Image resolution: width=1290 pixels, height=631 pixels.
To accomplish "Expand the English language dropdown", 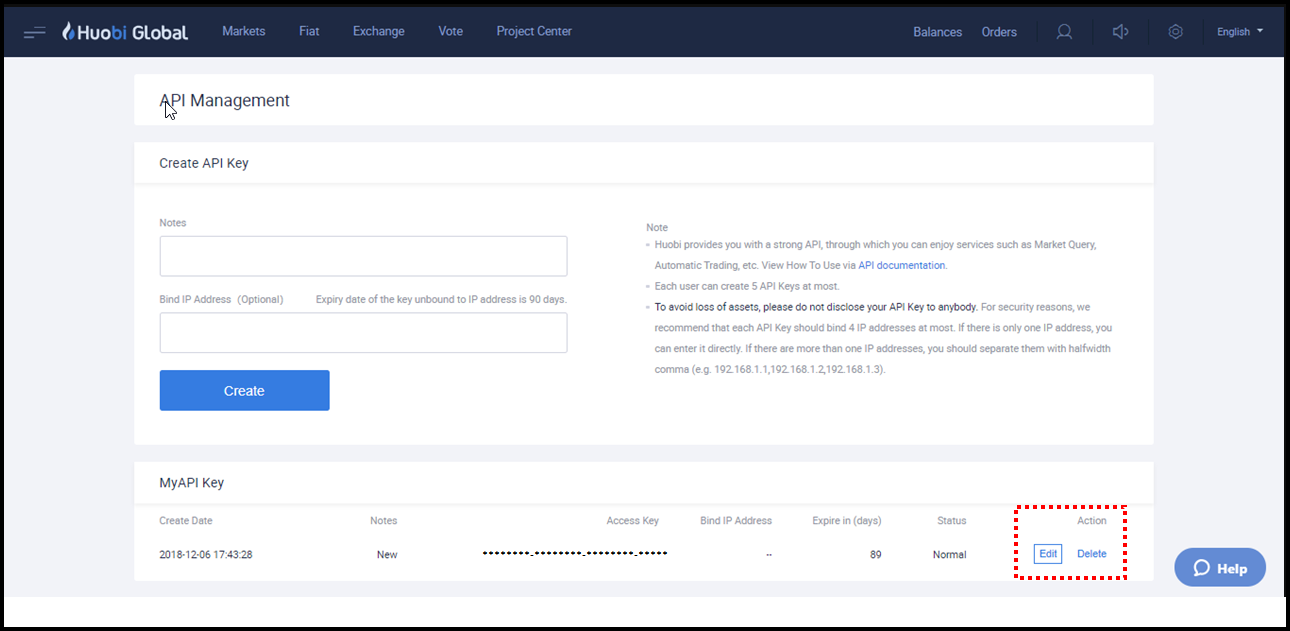I will click(x=1239, y=32).
